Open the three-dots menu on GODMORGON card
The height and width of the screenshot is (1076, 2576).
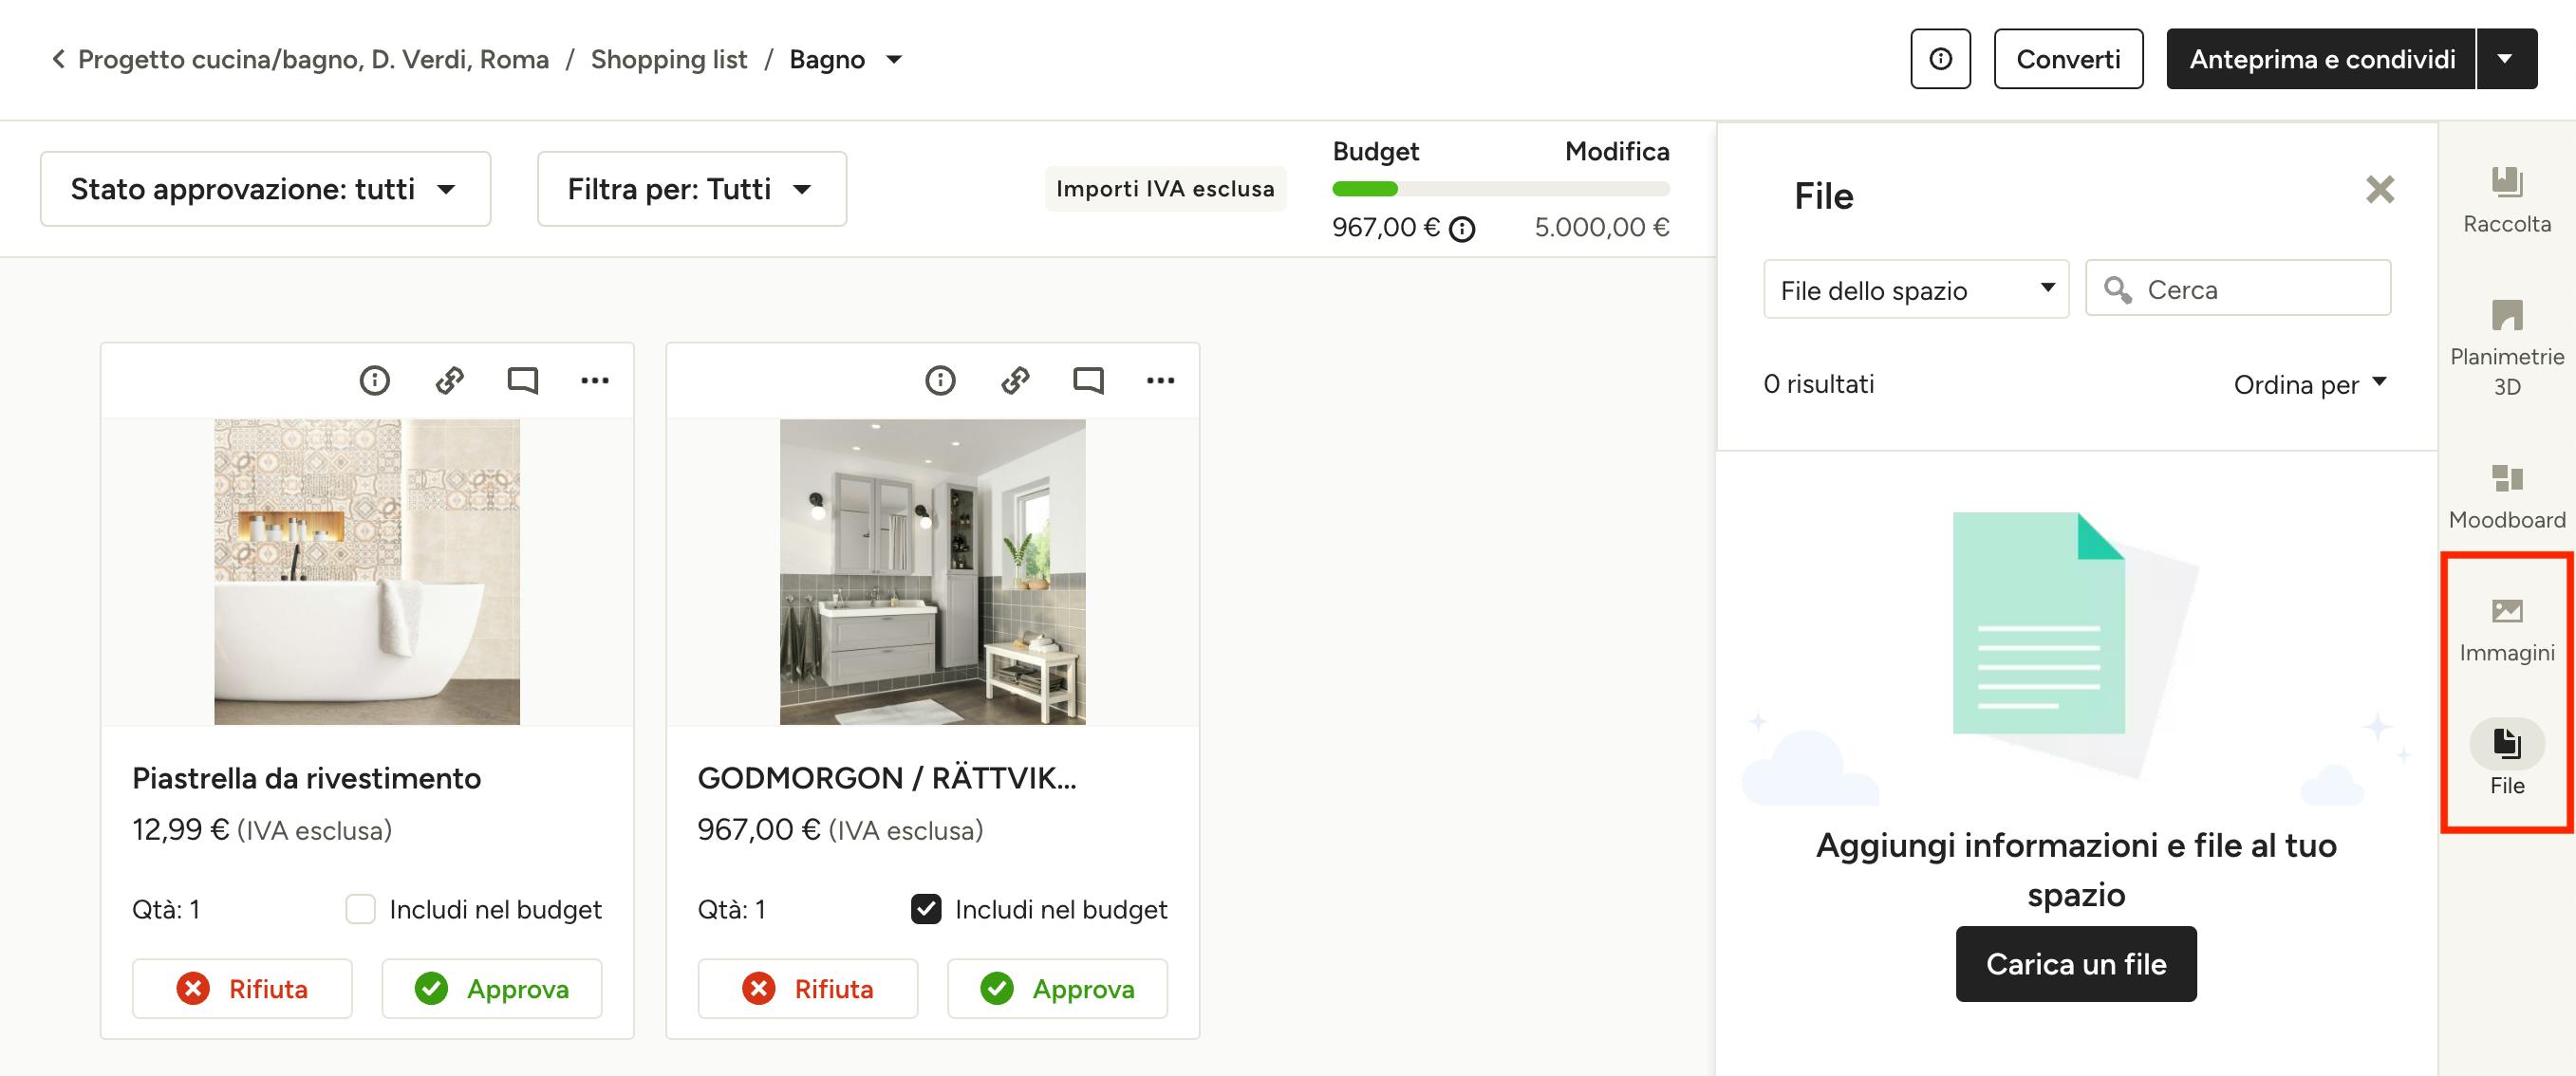click(x=1160, y=380)
